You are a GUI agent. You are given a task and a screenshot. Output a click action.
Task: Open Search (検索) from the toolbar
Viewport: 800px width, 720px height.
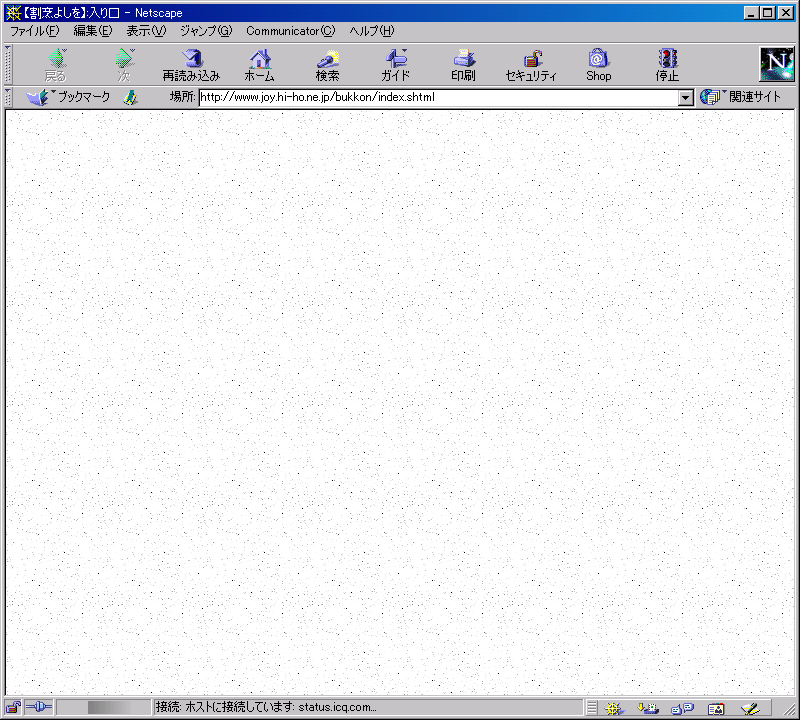click(327, 65)
